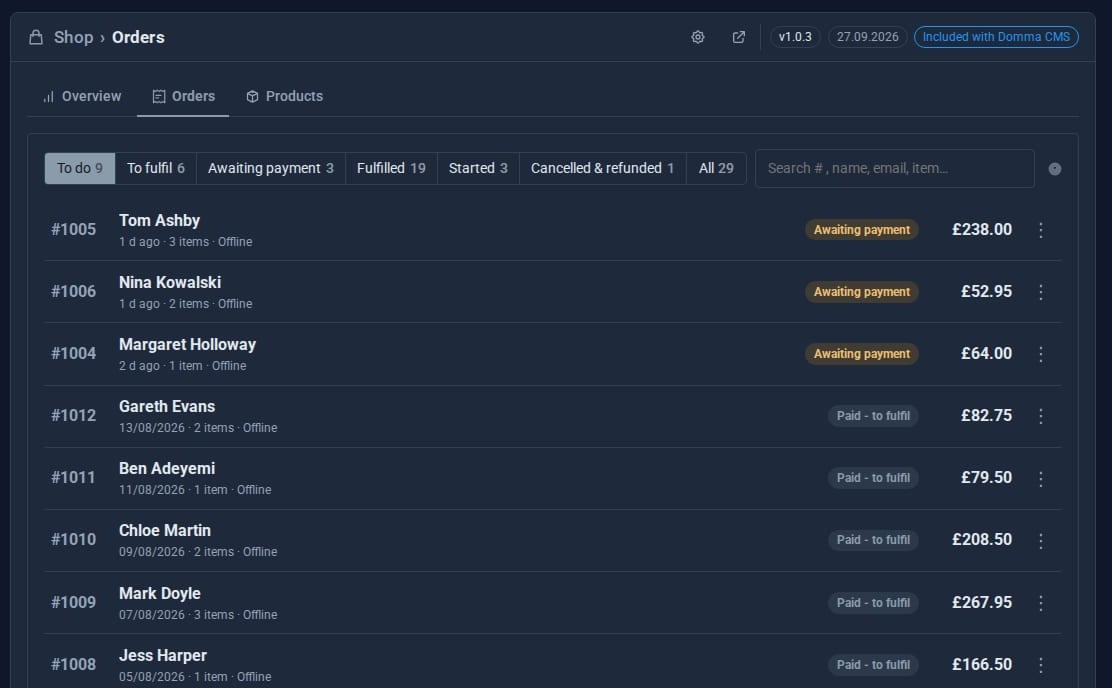Open the actions menu for Jess Harper's order
Image resolution: width=1112 pixels, height=688 pixels.
1040,665
